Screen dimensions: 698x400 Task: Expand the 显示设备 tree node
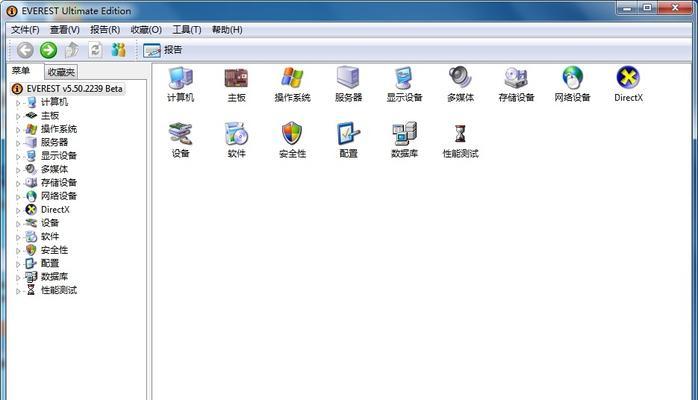point(18,156)
